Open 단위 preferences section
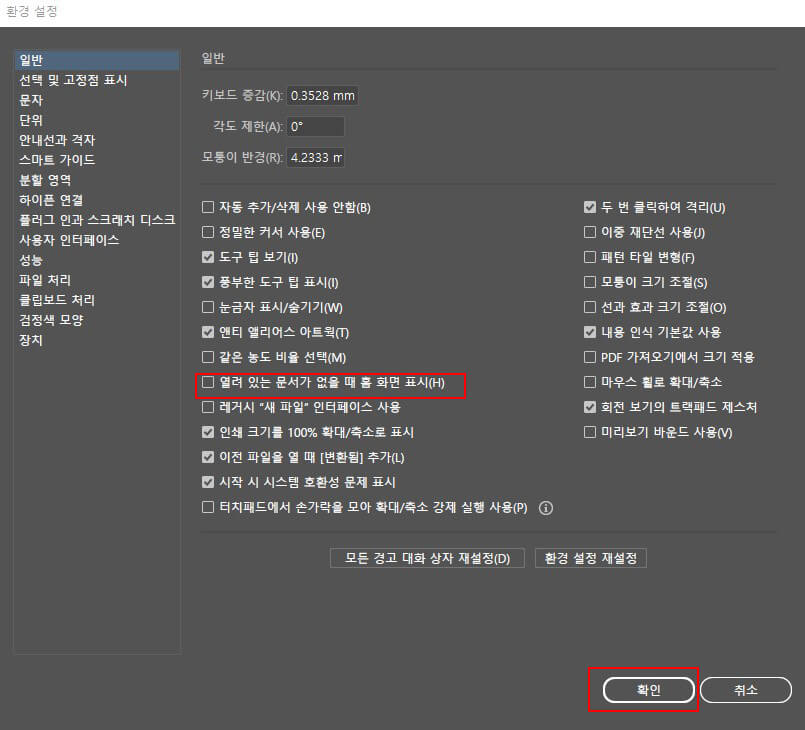This screenshot has height=730, width=805. (97, 120)
